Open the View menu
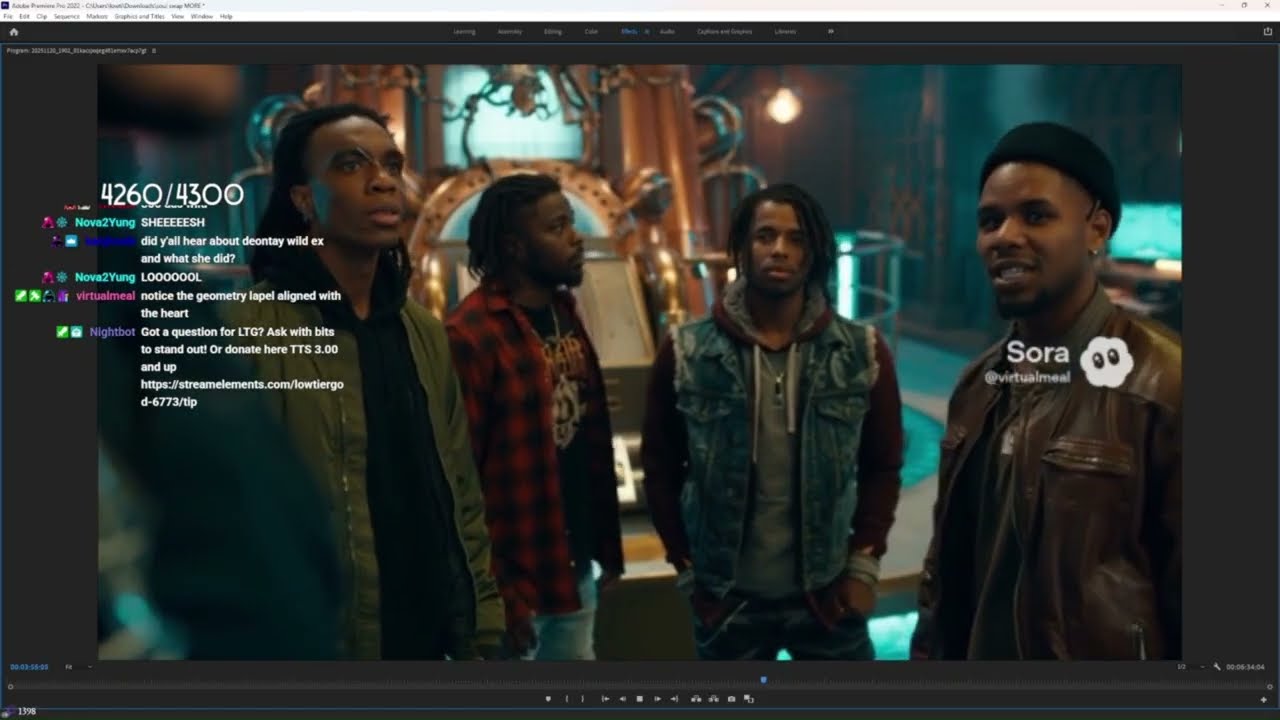The height and width of the screenshot is (720, 1280). (177, 17)
